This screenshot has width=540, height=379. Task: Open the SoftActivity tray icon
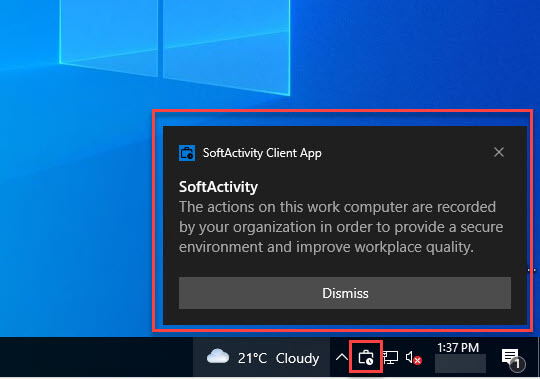[x=366, y=357]
